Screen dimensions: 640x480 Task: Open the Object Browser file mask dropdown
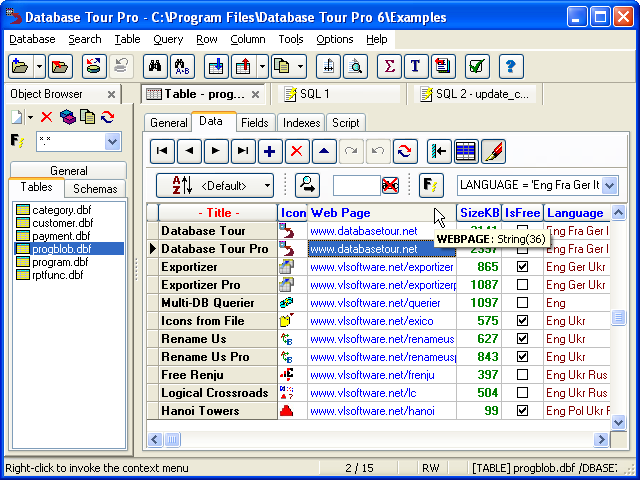[112, 142]
